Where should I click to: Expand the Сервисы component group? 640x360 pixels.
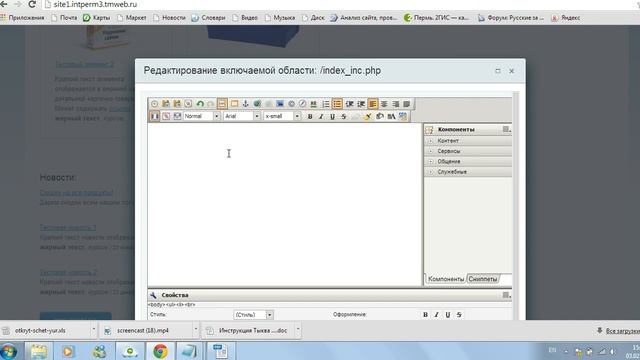pyautogui.click(x=430, y=151)
